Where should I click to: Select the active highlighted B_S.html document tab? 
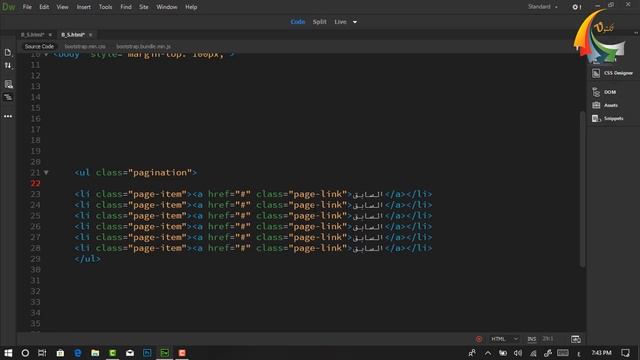point(73,35)
